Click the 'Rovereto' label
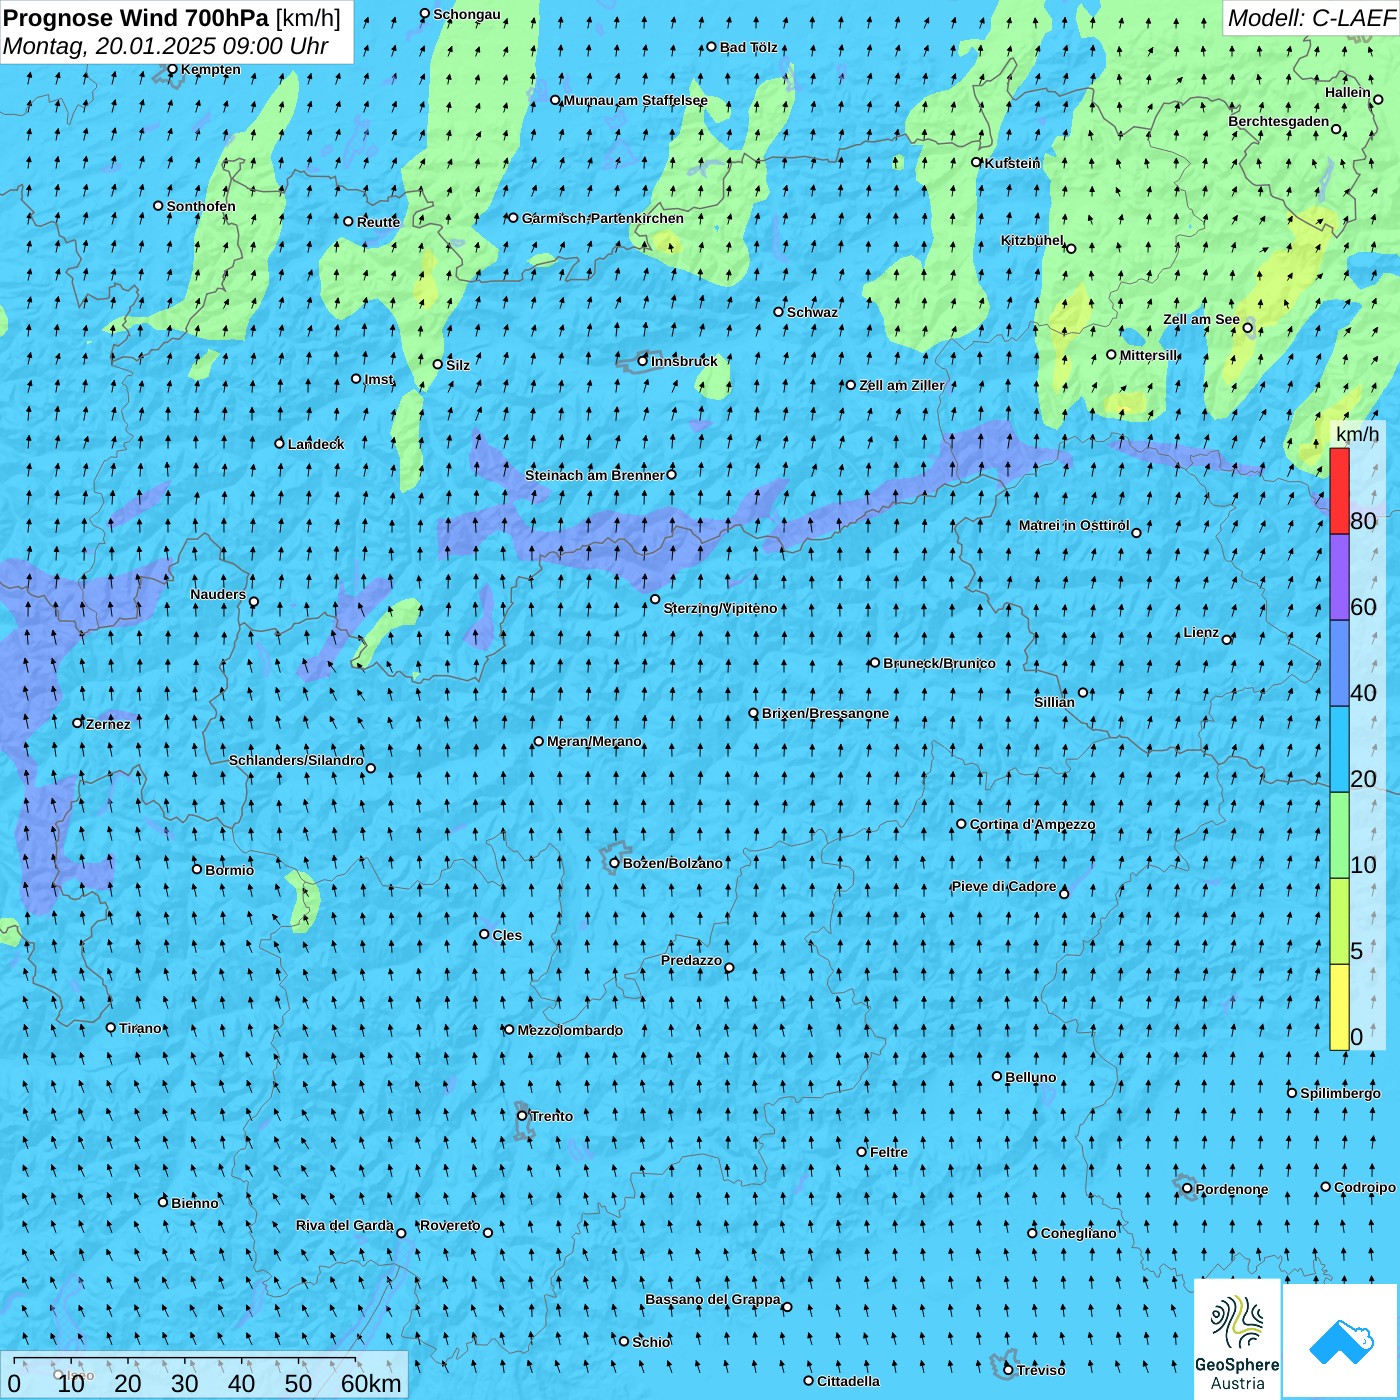1400x1400 pixels. [x=450, y=1226]
